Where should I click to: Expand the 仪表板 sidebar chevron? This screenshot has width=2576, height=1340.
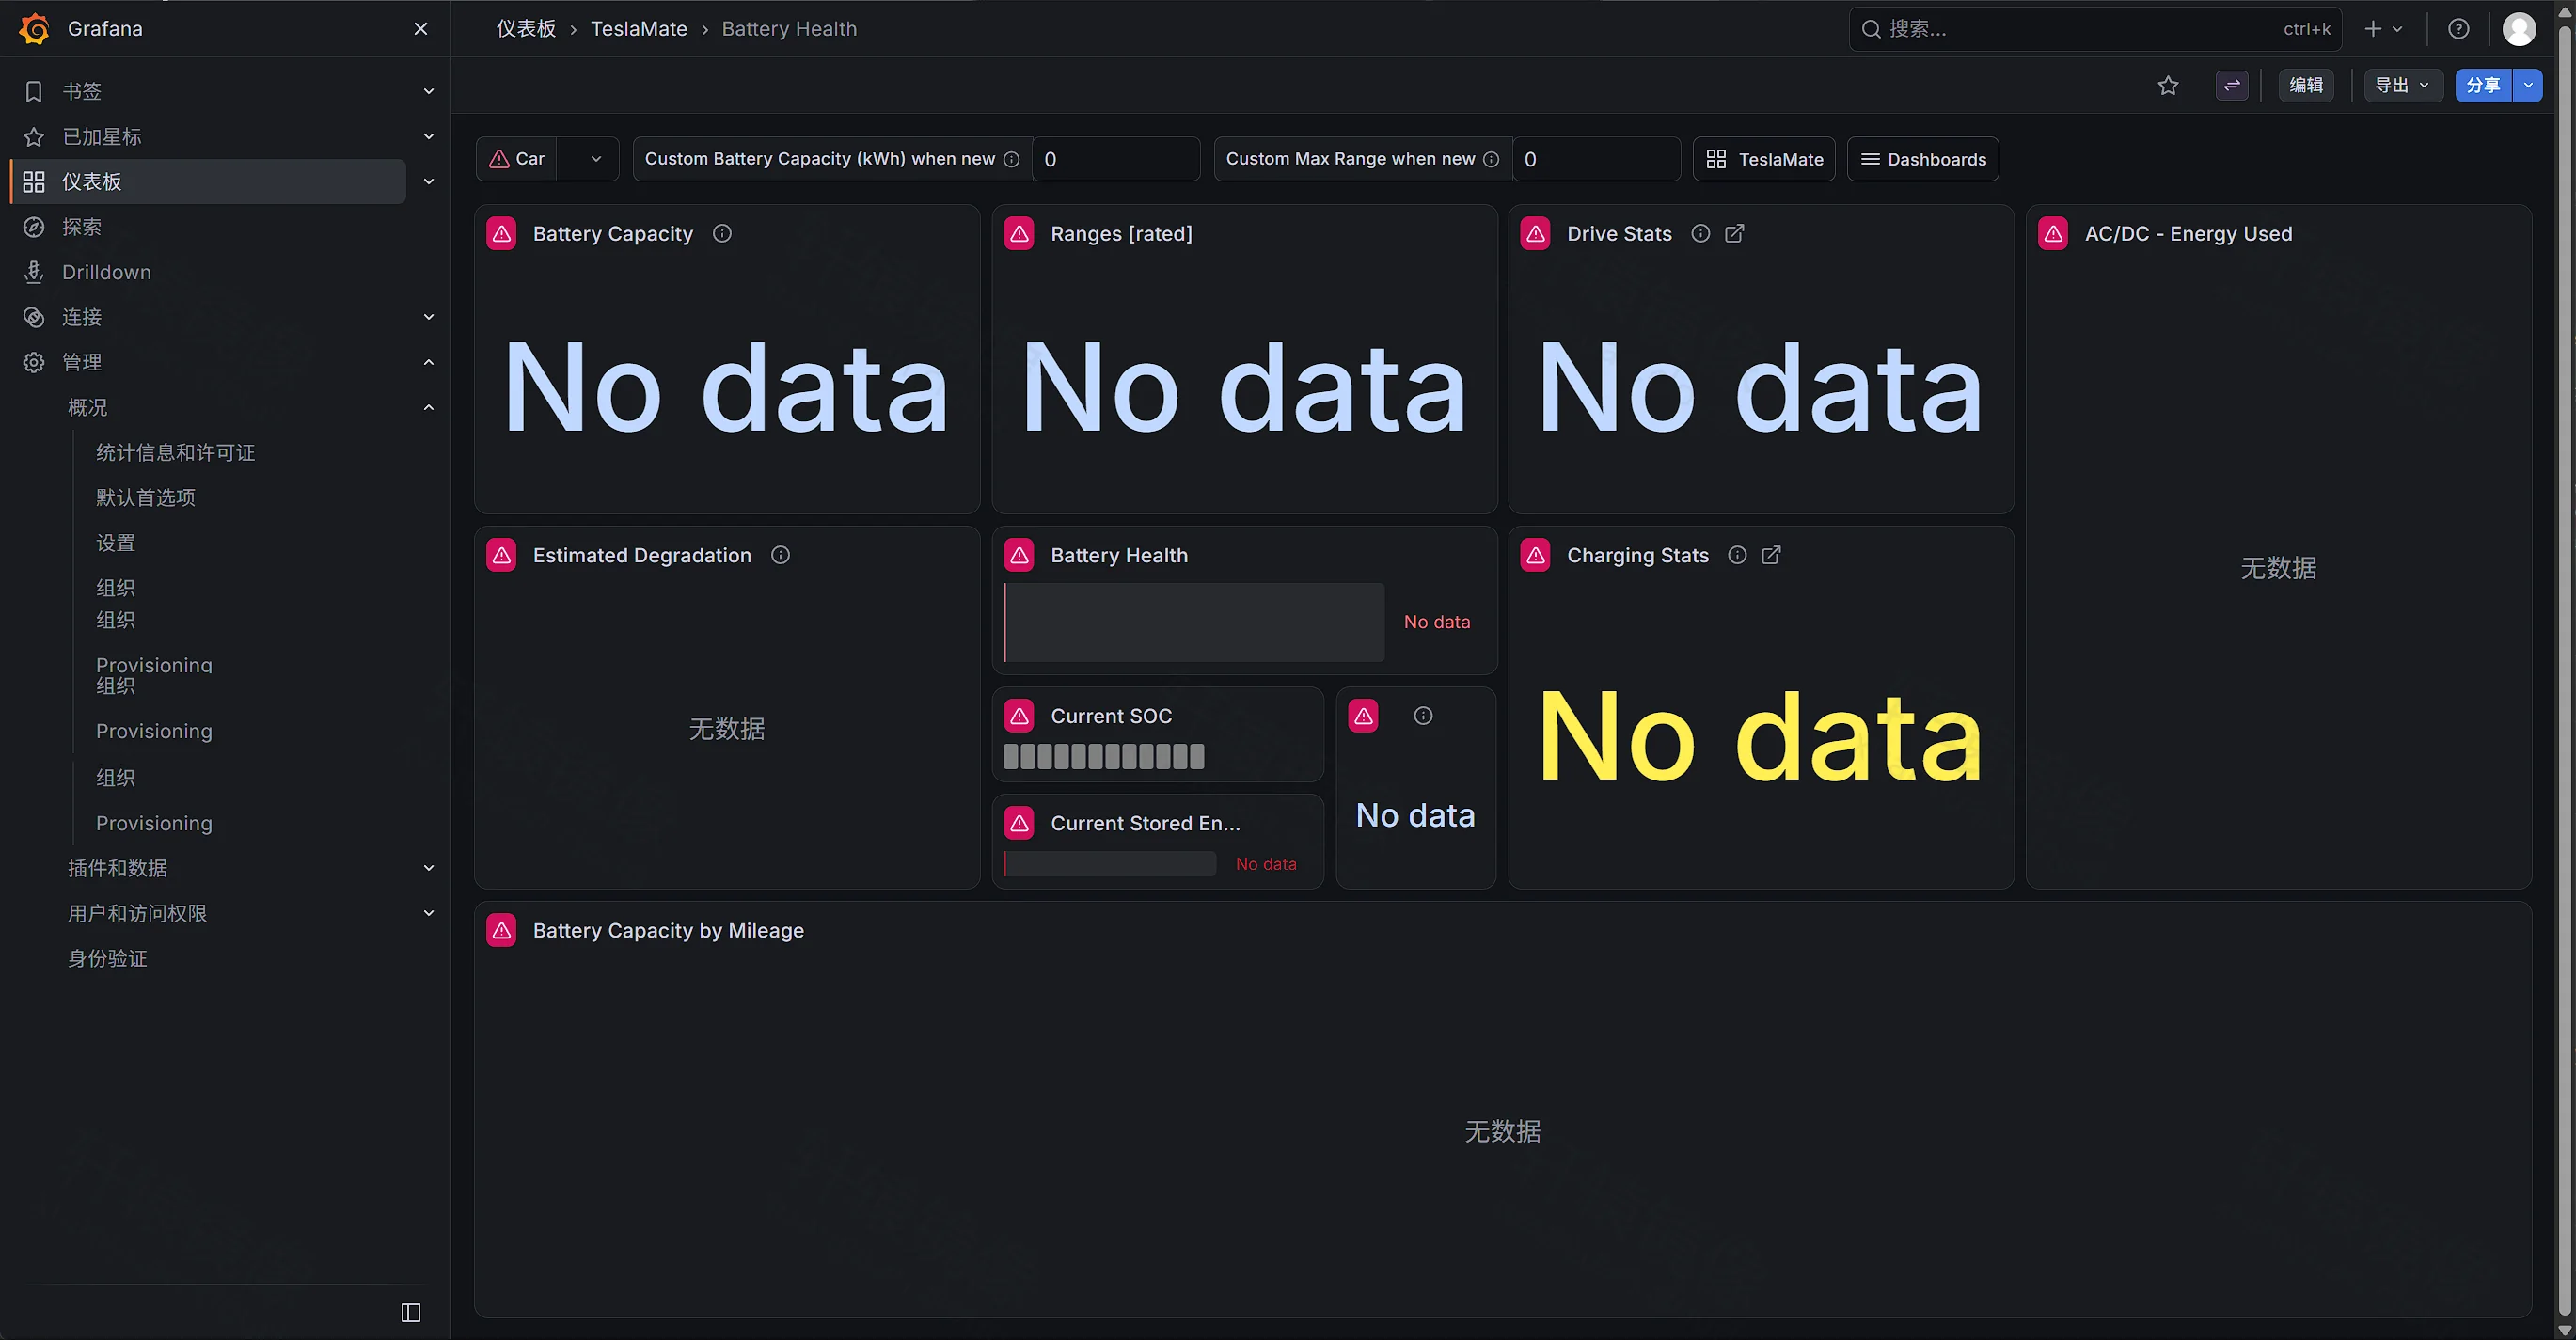pos(429,181)
